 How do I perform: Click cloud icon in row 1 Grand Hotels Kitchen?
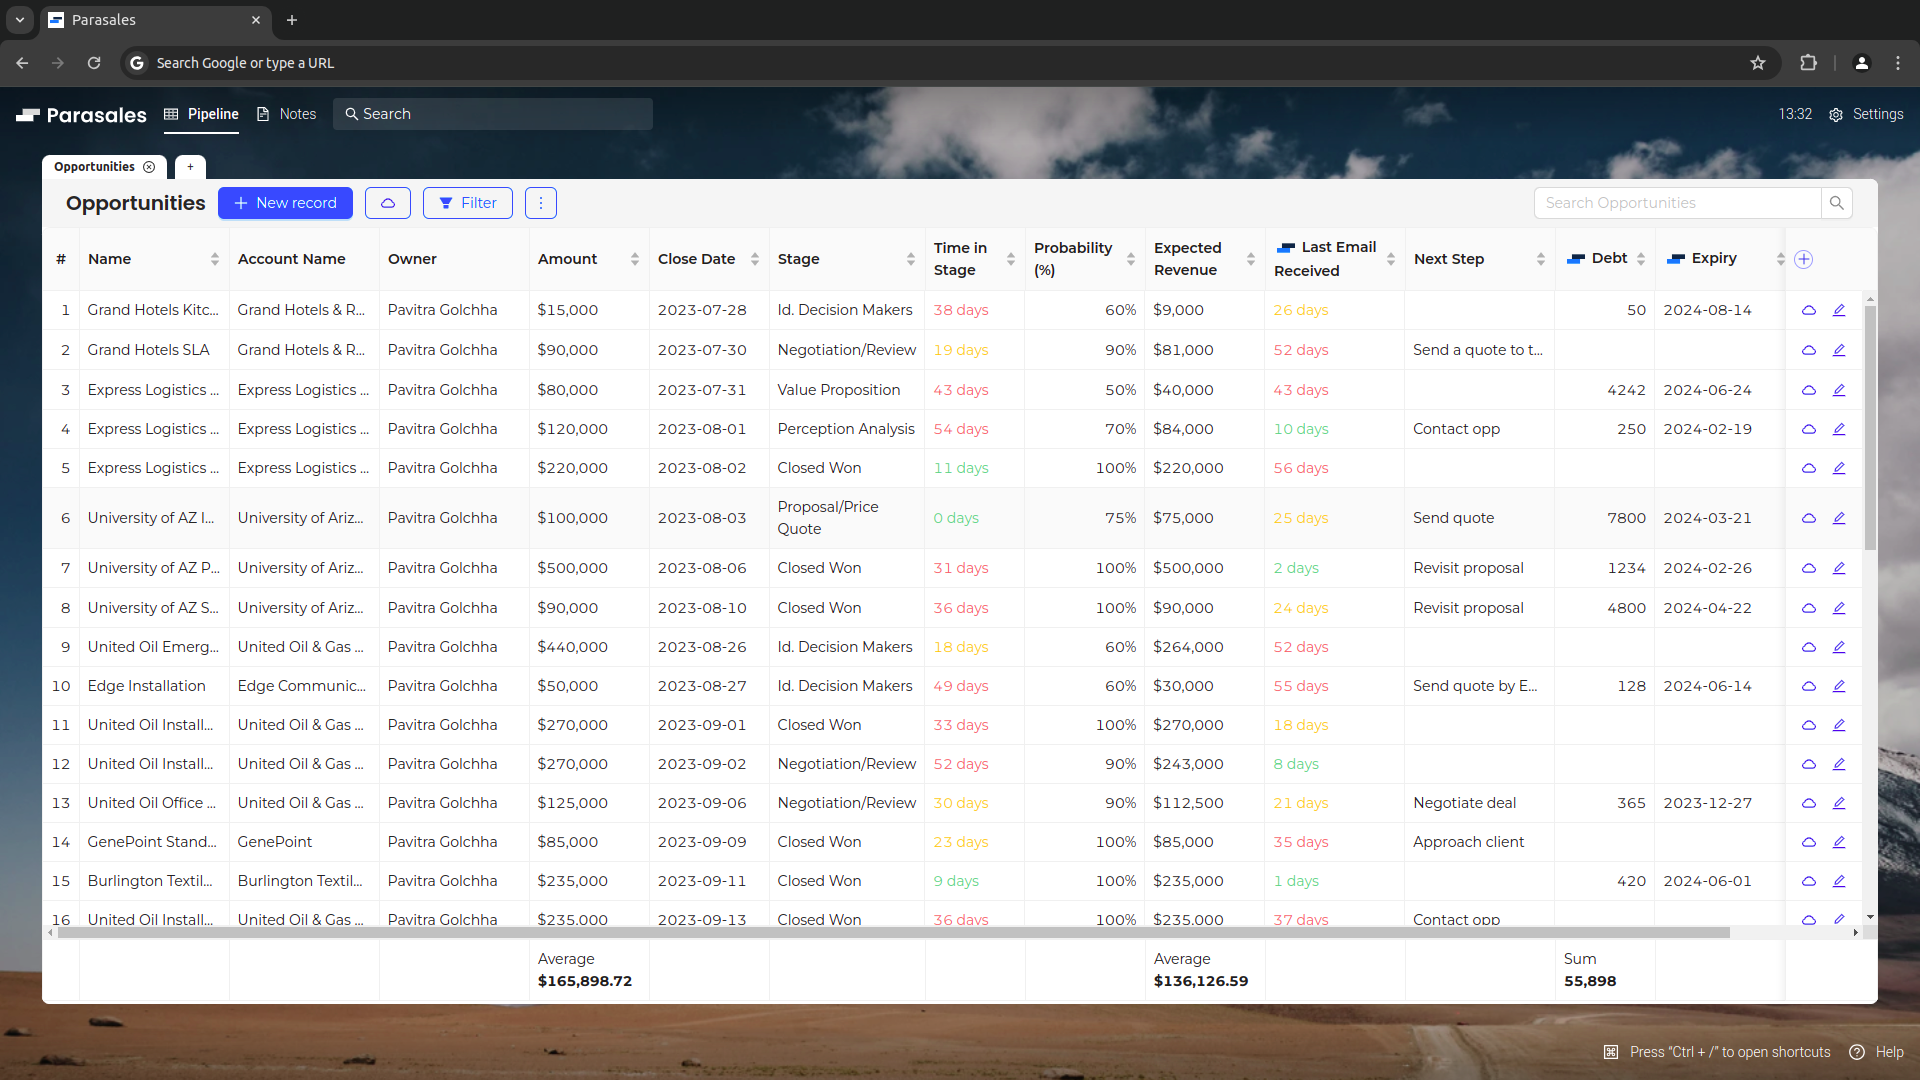[x=1809, y=310]
